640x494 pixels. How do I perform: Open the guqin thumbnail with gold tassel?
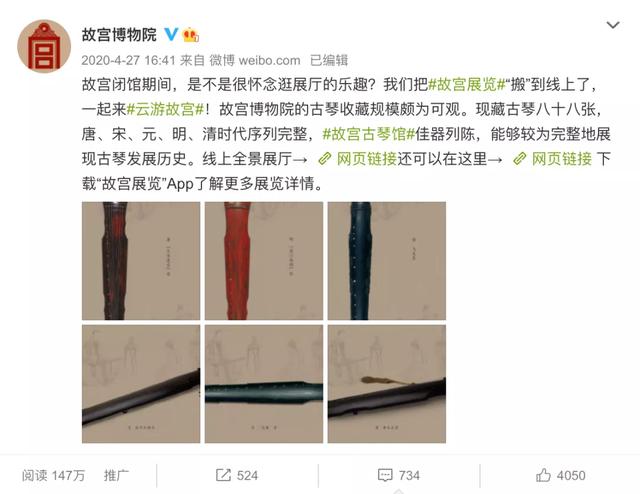tap(387, 384)
